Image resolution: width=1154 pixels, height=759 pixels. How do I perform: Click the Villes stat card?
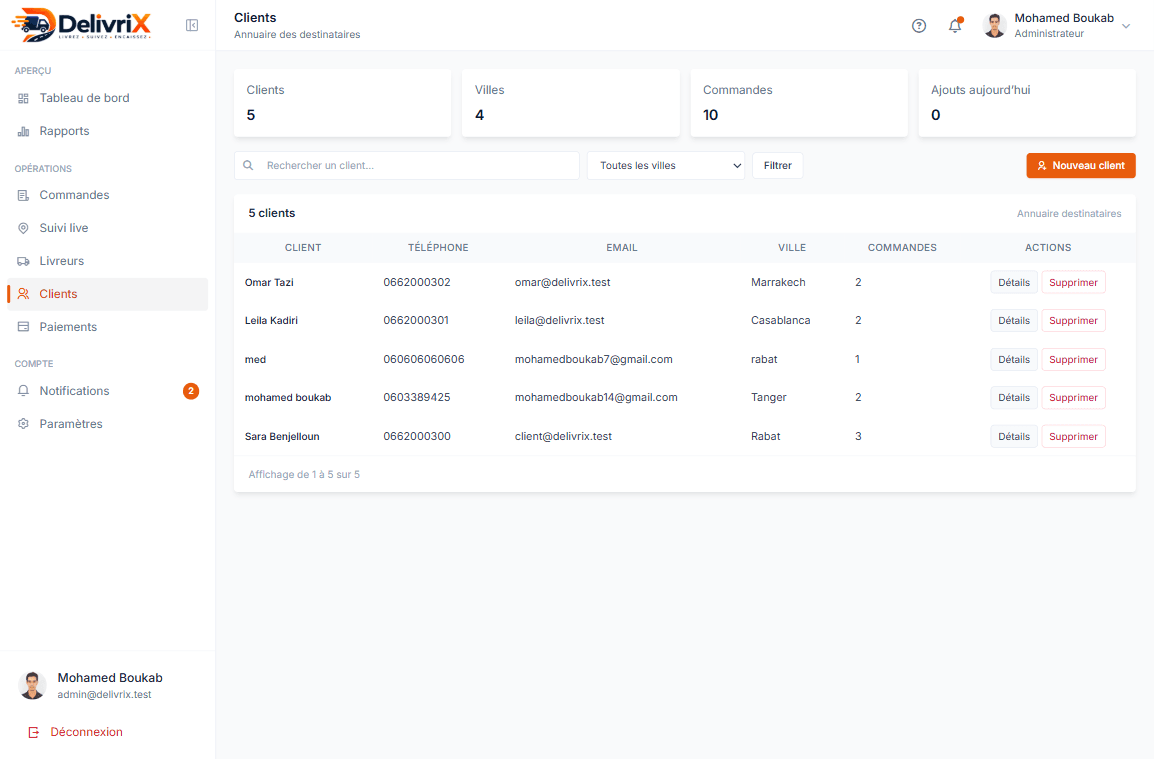click(570, 103)
